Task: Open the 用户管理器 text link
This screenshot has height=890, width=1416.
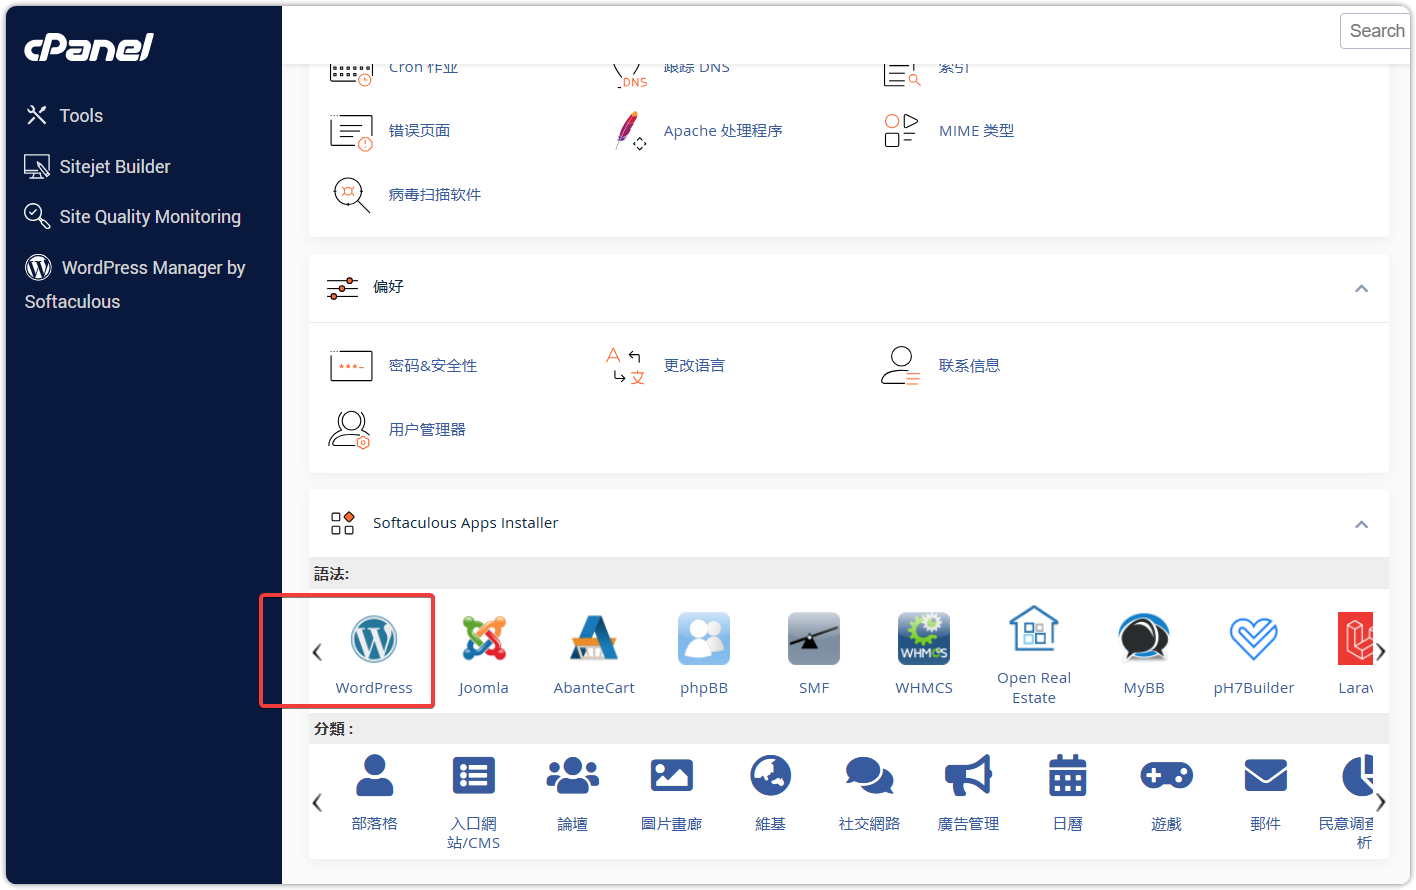Action: 427,430
